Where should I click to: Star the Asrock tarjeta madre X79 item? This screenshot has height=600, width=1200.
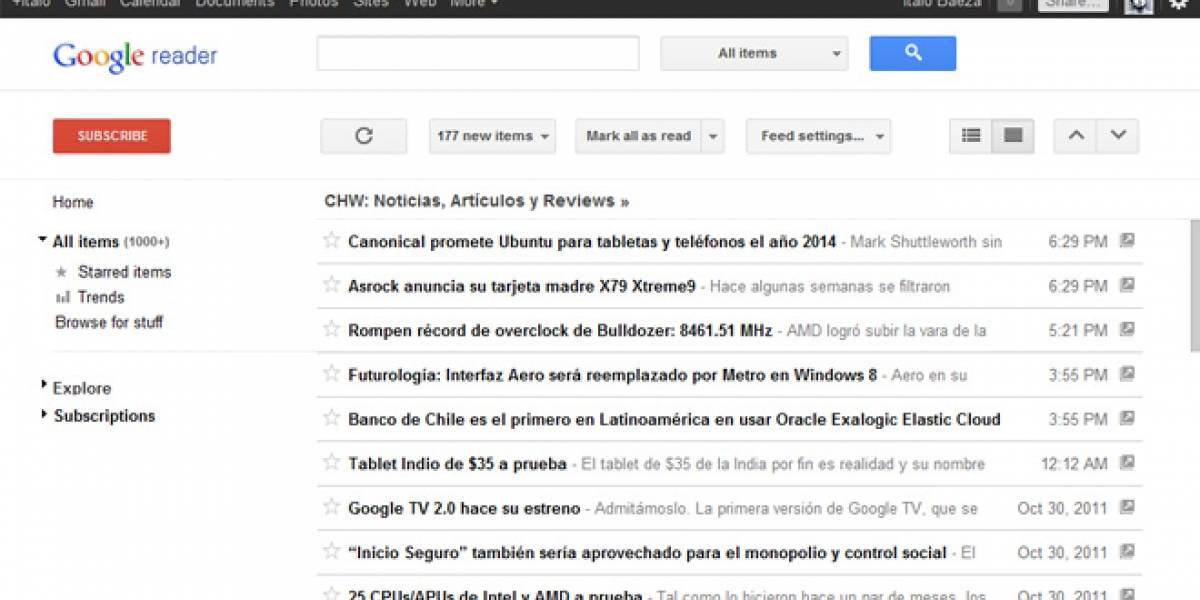pyautogui.click(x=331, y=285)
